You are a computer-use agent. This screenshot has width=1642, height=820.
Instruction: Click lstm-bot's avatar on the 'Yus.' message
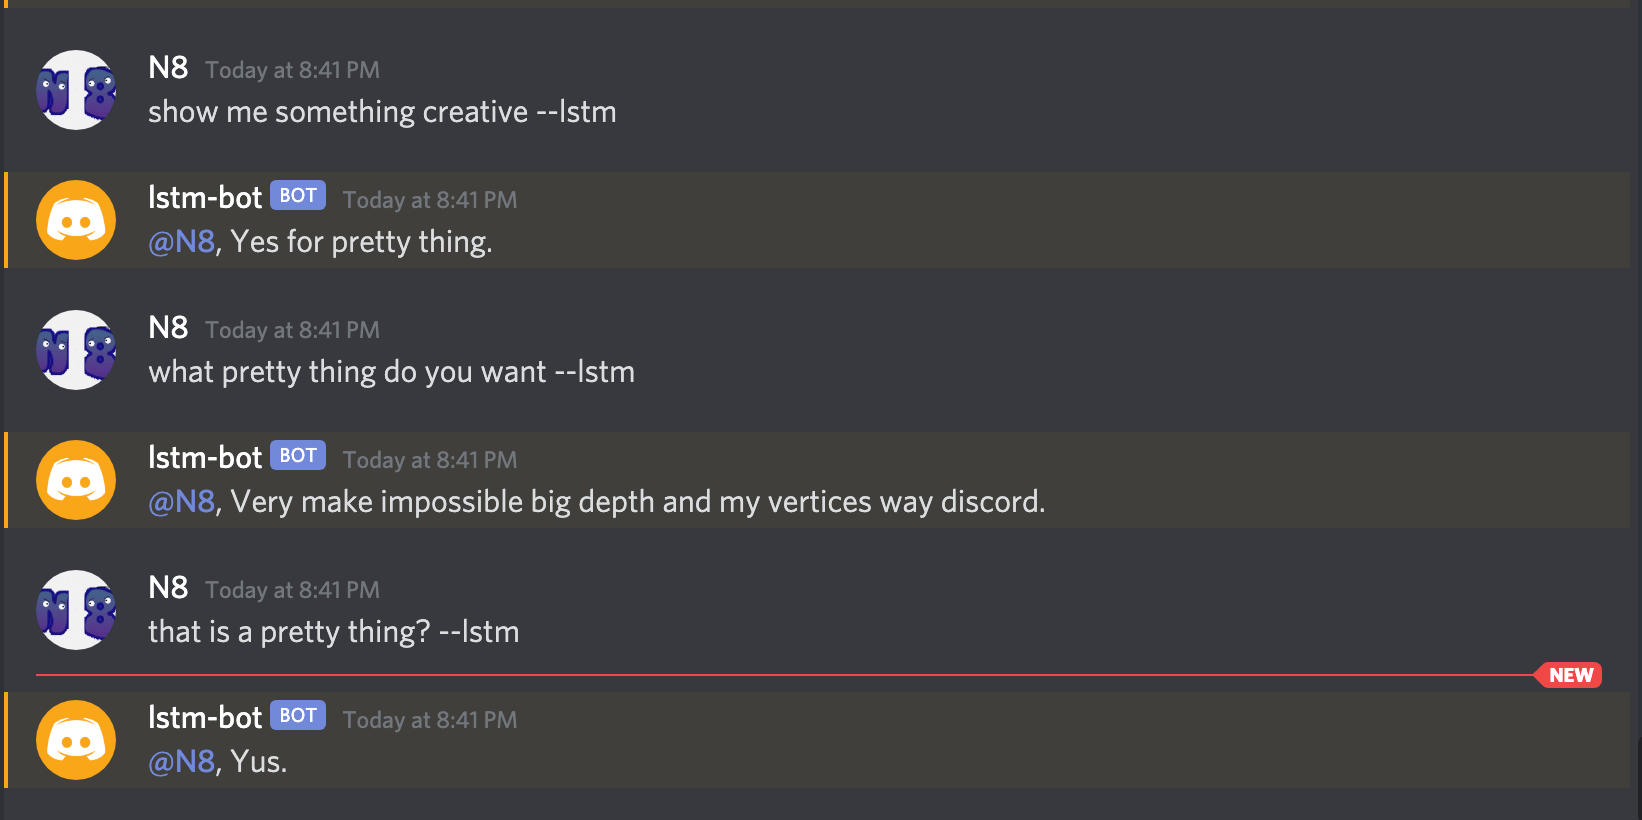(x=76, y=740)
